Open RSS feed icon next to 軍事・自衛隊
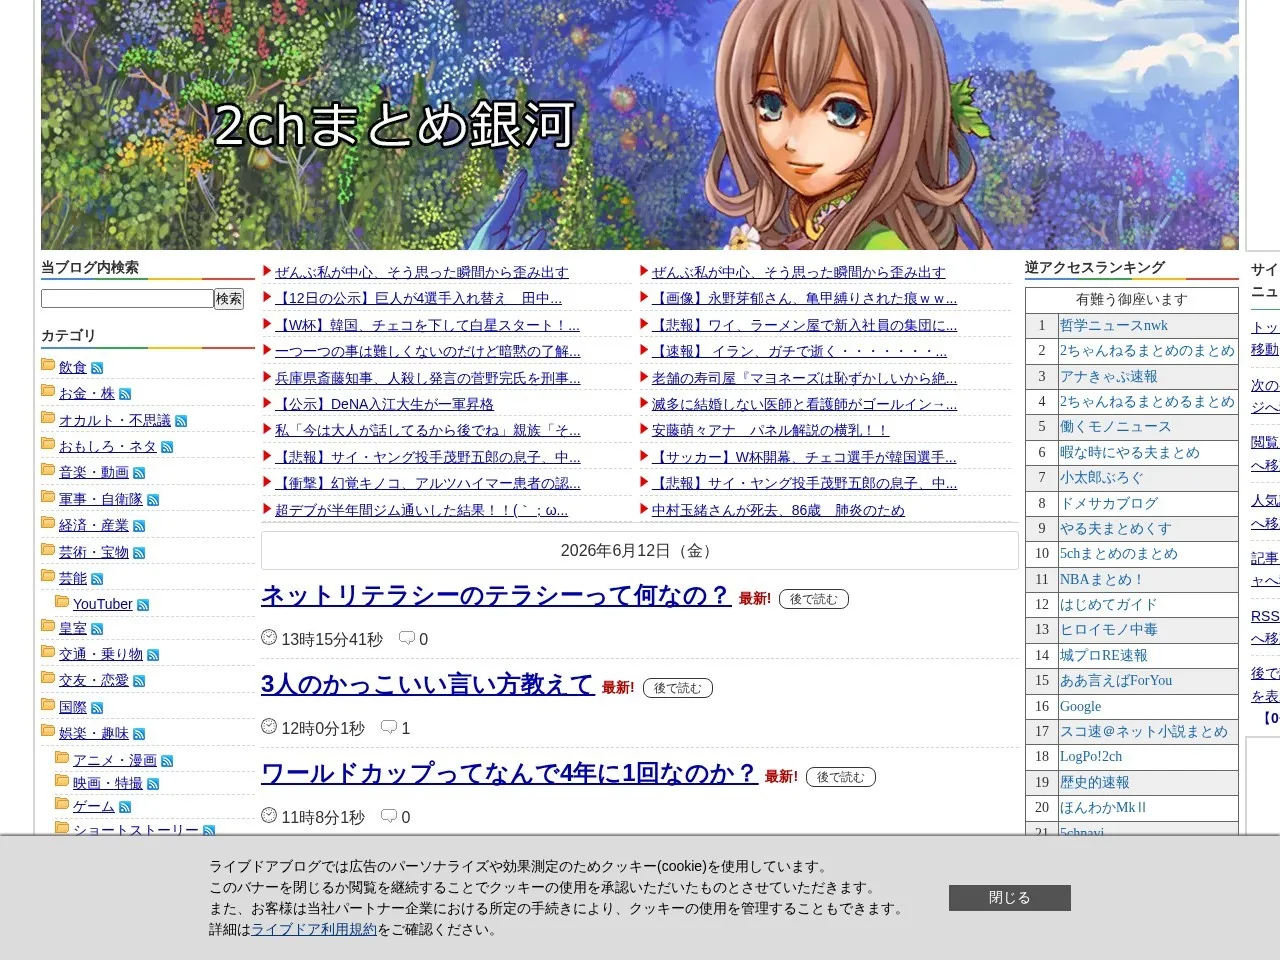Image resolution: width=1280 pixels, height=960 pixels. pyautogui.click(x=153, y=500)
